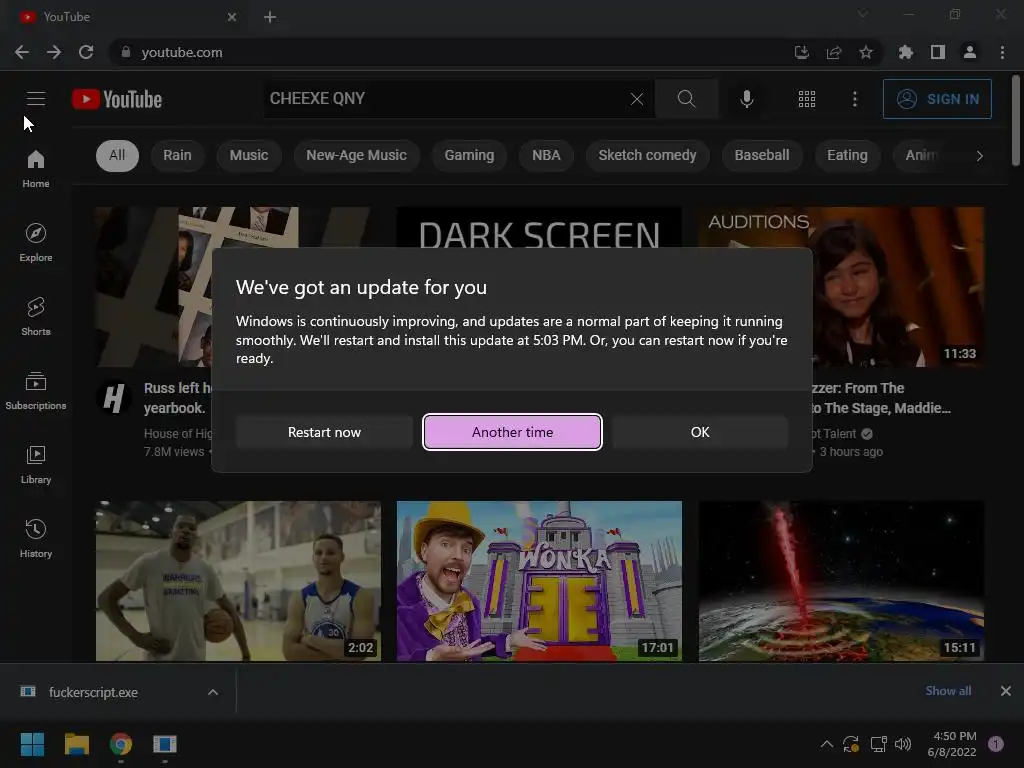The image size is (1024, 768).
Task: Show hidden tray icons chevron
Action: [x=827, y=744]
